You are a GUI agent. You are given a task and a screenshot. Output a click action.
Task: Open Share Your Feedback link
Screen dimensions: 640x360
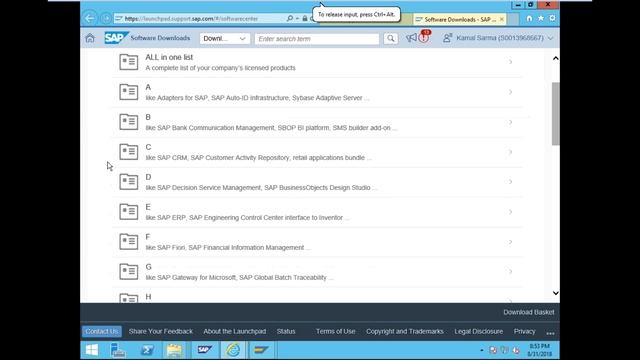[x=161, y=331]
